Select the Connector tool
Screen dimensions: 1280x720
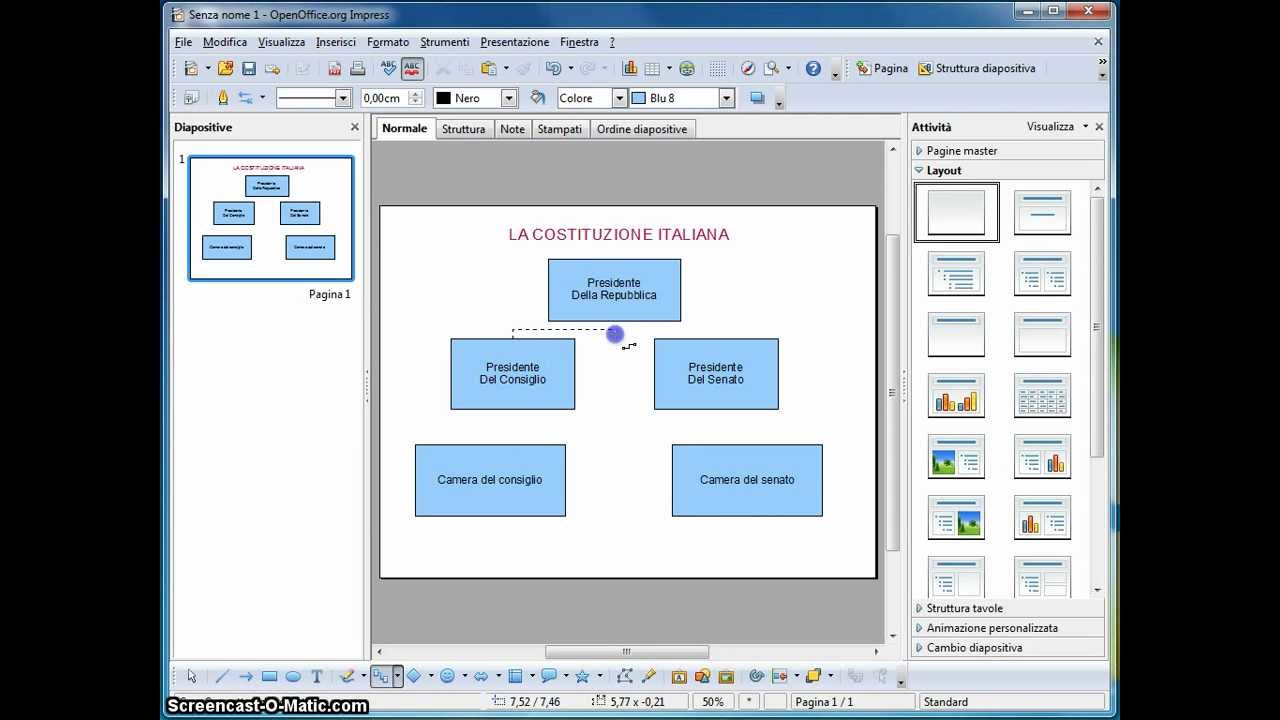pyautogui.click(x=380, y=676)
